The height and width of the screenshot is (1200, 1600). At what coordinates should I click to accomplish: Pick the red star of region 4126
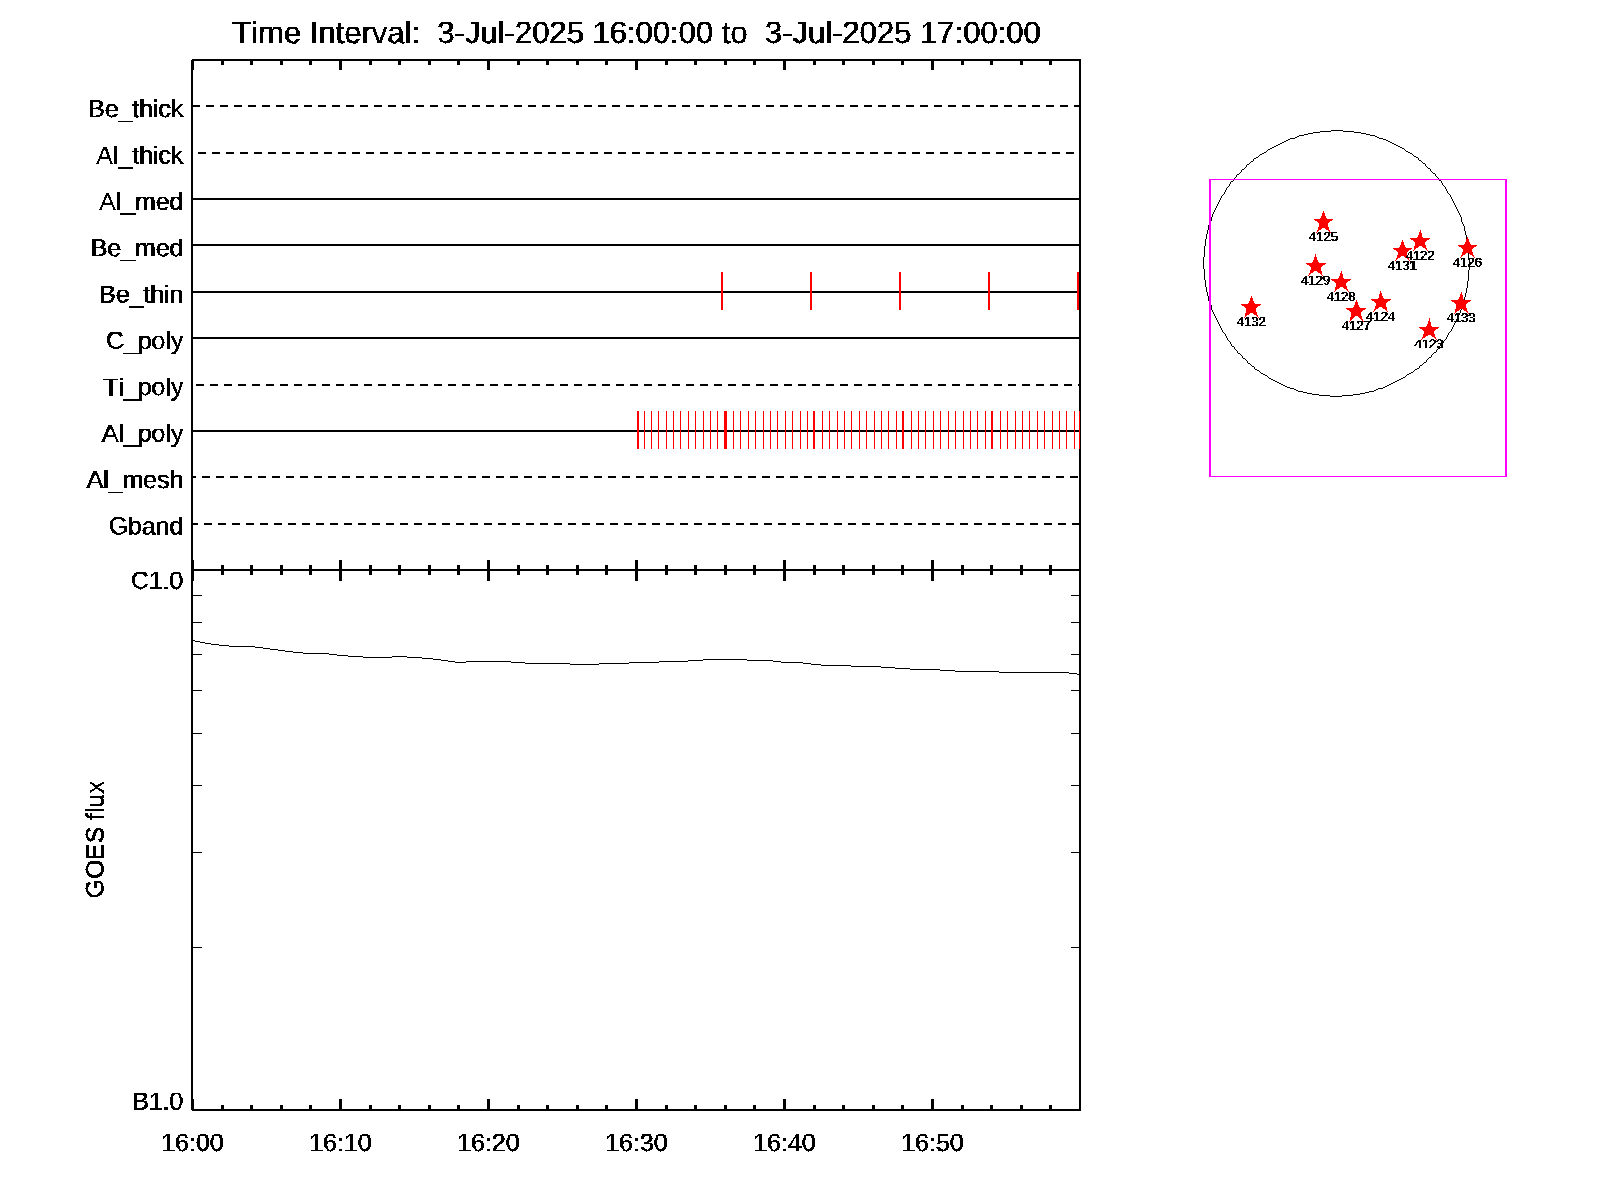[1467, 248]
